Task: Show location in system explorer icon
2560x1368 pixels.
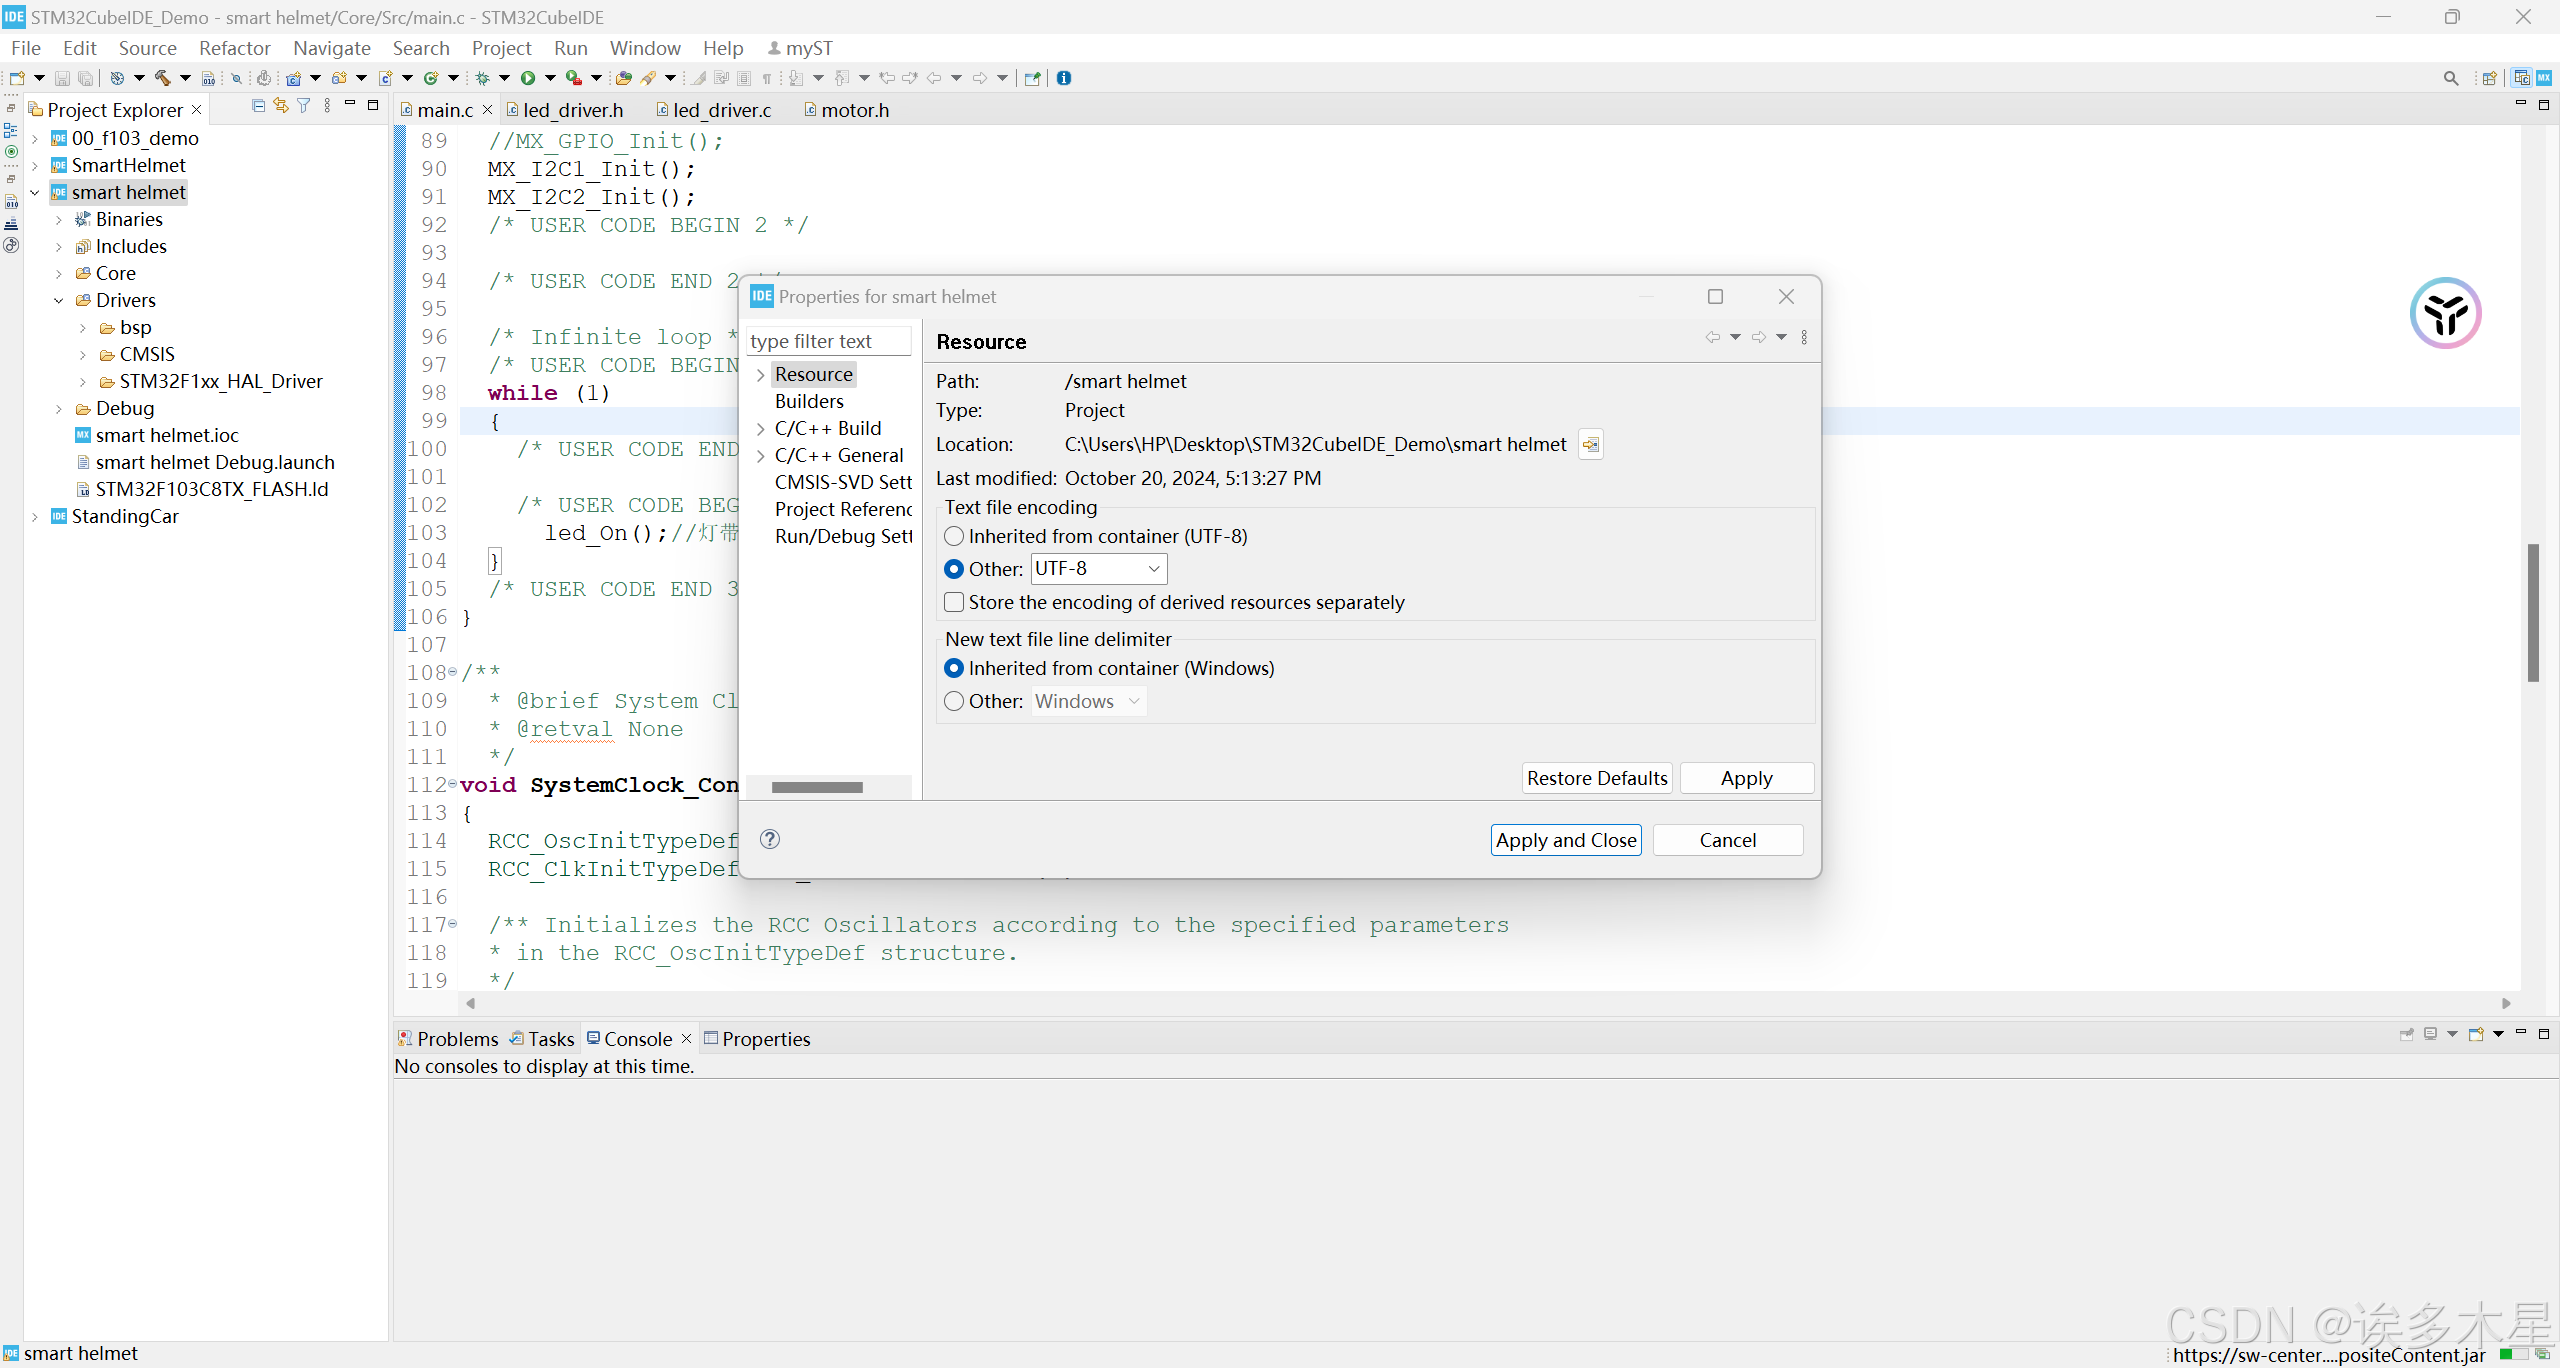Action: (x=1590, y=445)
